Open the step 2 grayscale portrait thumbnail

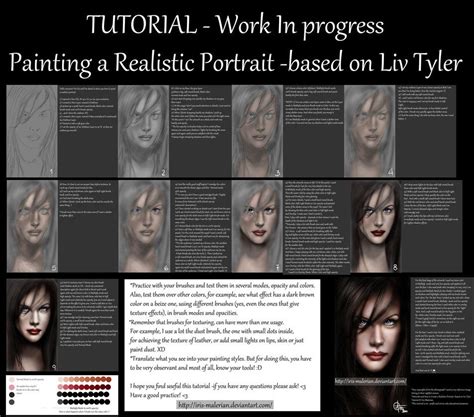coord(144,131)
